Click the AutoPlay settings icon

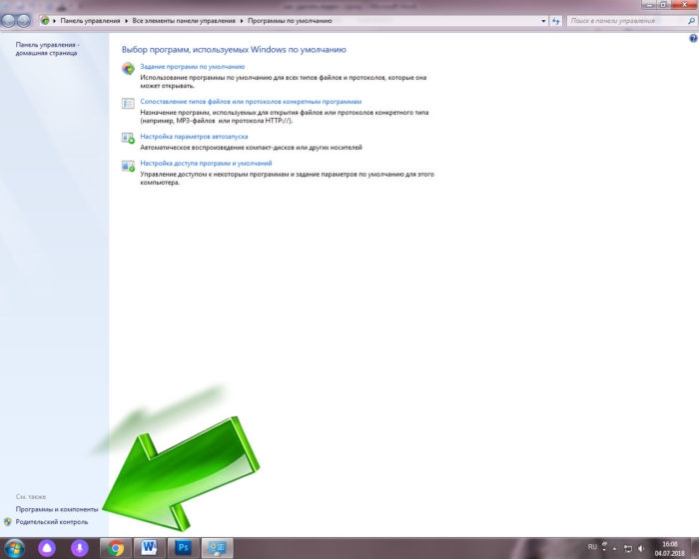click(128, 138)
